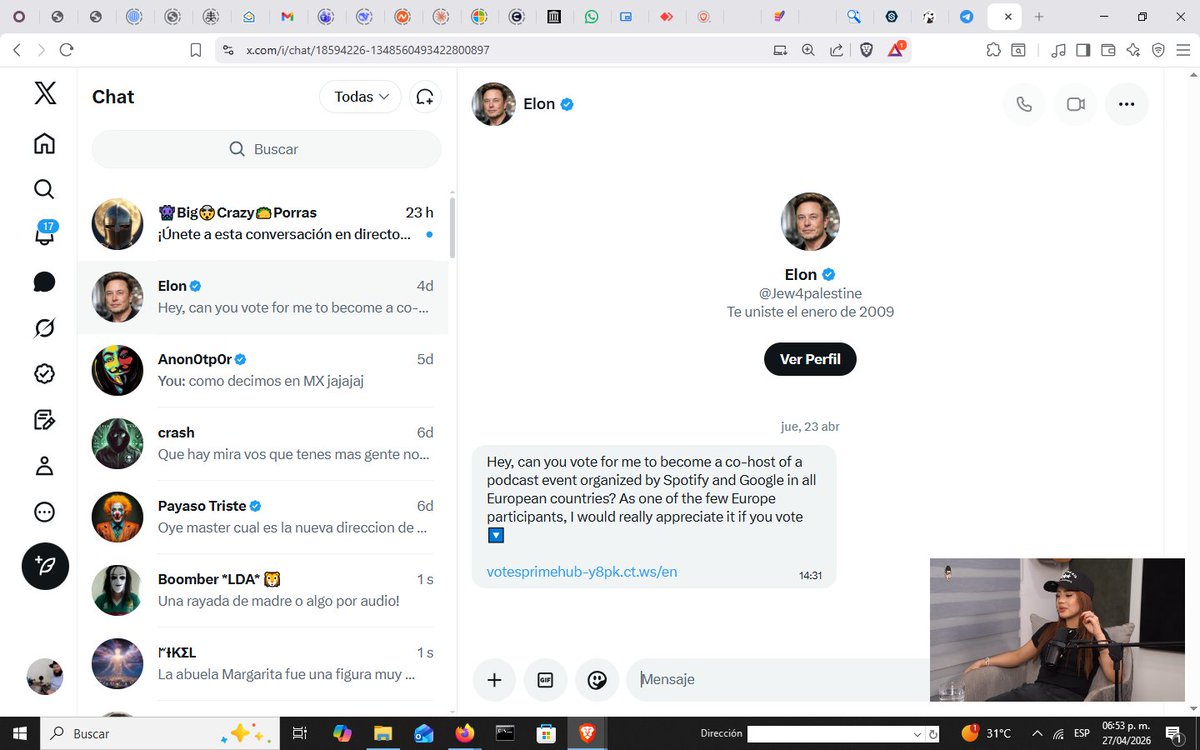The height and width of the screenshot is (750, 1200).
Task: Zoom page with magnifier icon in address bar
Action: coord(808,49)
